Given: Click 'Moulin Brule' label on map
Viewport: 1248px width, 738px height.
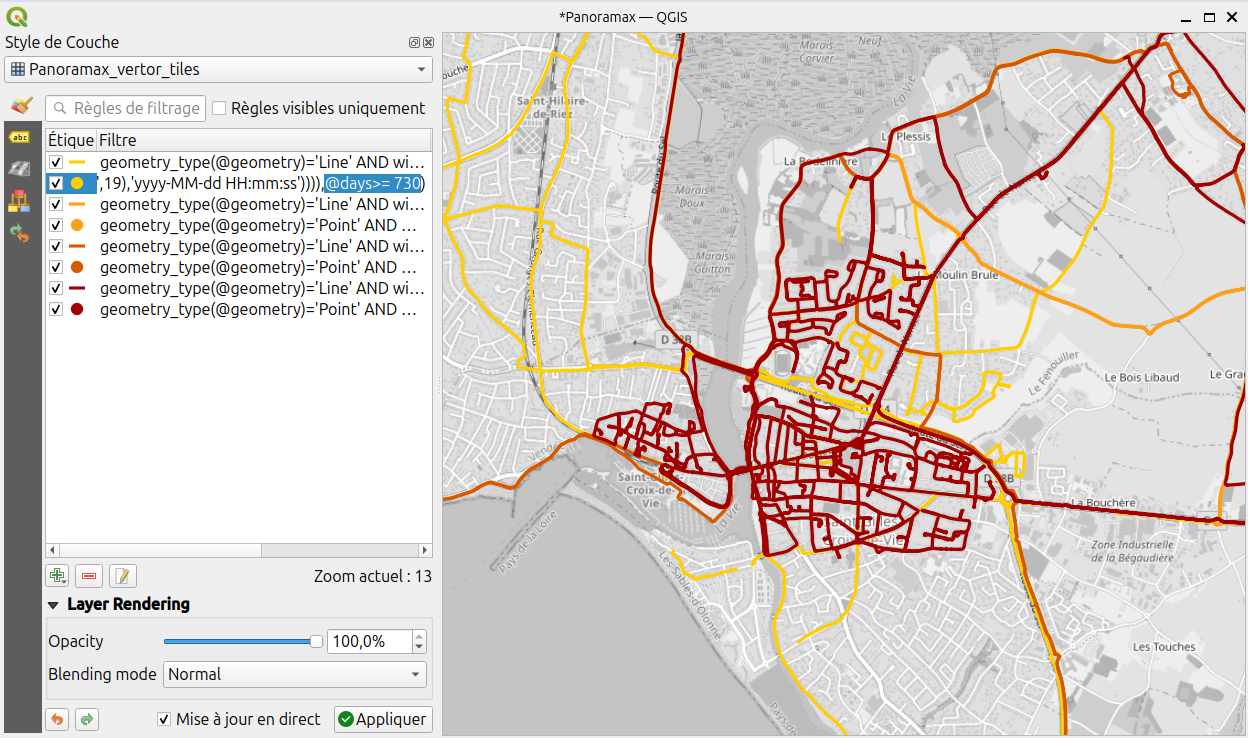Looking at the screenshot, I should click(964, 275).
